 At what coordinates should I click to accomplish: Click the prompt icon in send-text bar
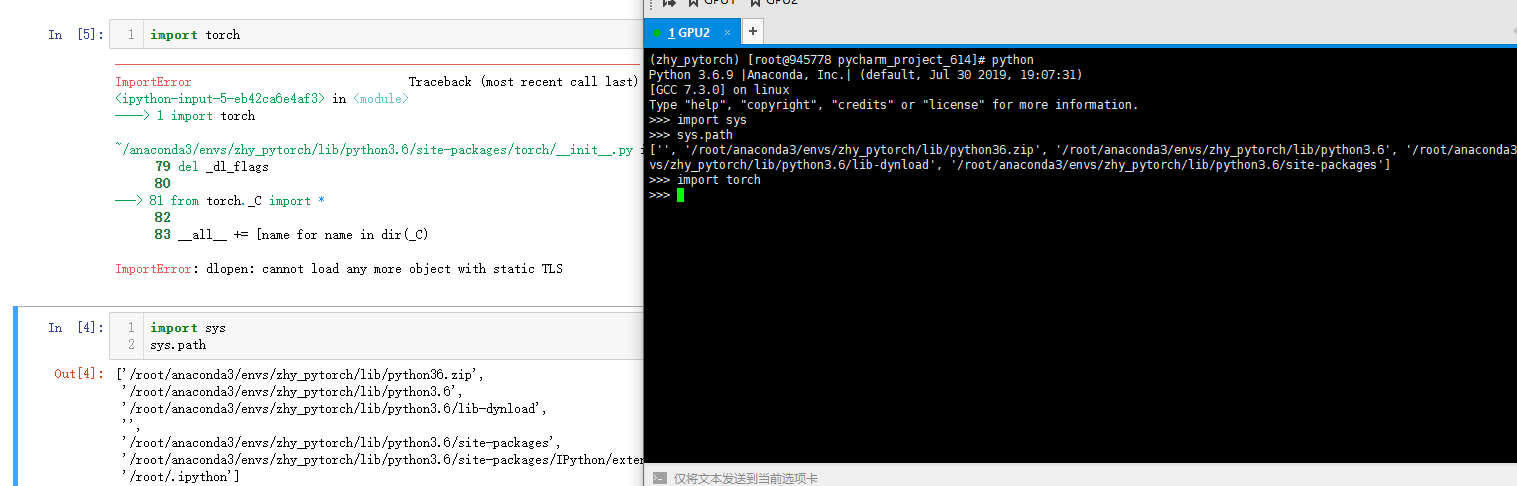(659, 478)
